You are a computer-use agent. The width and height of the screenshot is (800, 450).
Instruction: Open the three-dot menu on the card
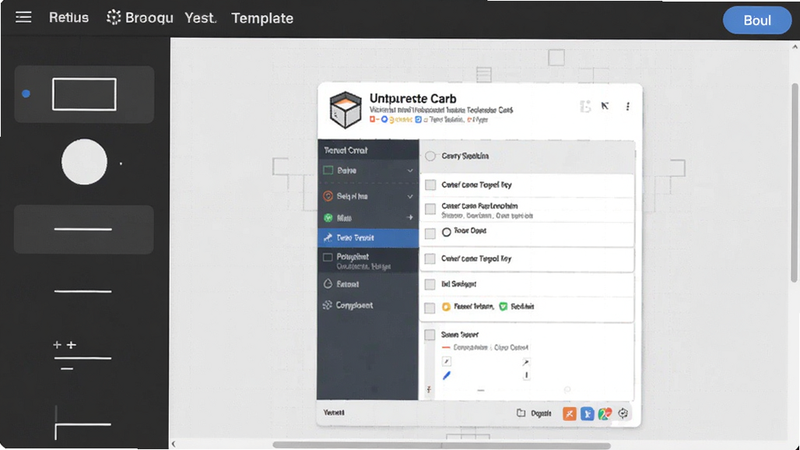pos(628,106)
